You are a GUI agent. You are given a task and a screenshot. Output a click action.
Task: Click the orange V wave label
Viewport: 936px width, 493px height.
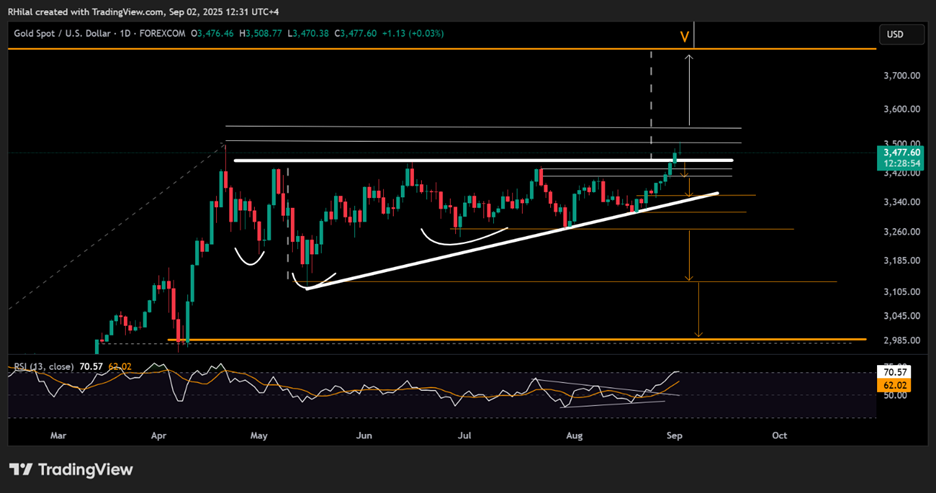(x=685, y=37)
